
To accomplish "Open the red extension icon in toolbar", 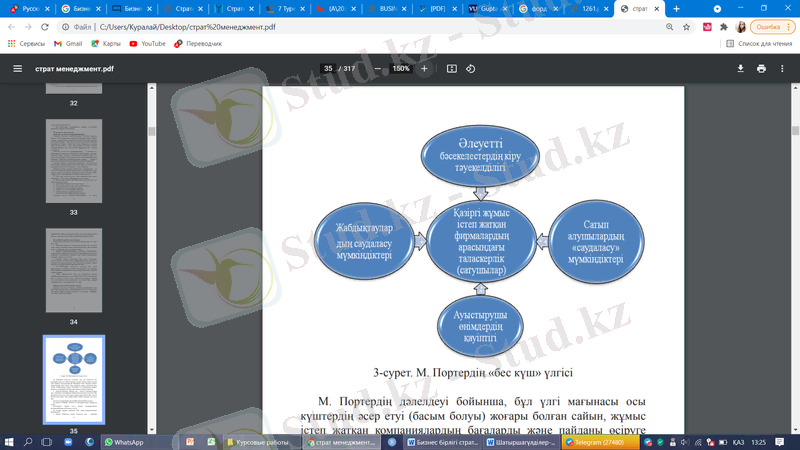I will (707, 27).
